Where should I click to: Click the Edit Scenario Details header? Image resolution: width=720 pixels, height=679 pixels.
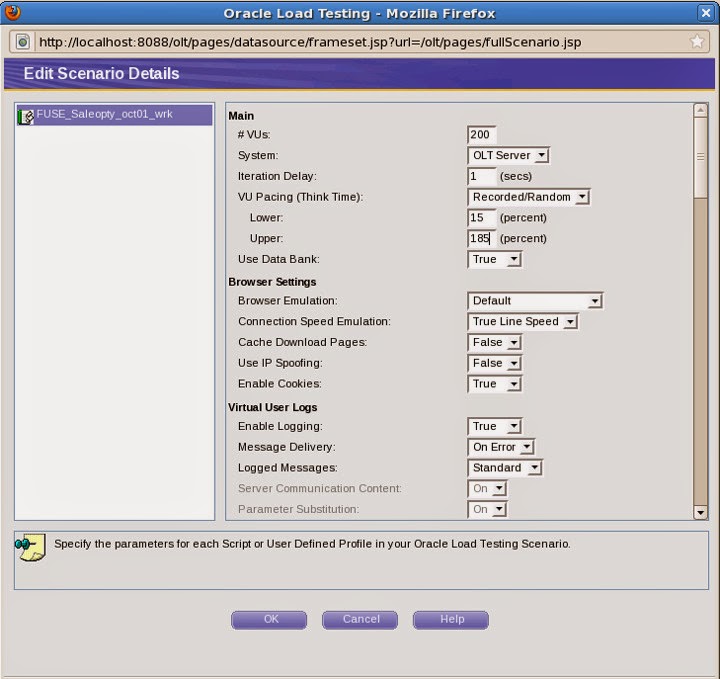[x=101, y=73]
